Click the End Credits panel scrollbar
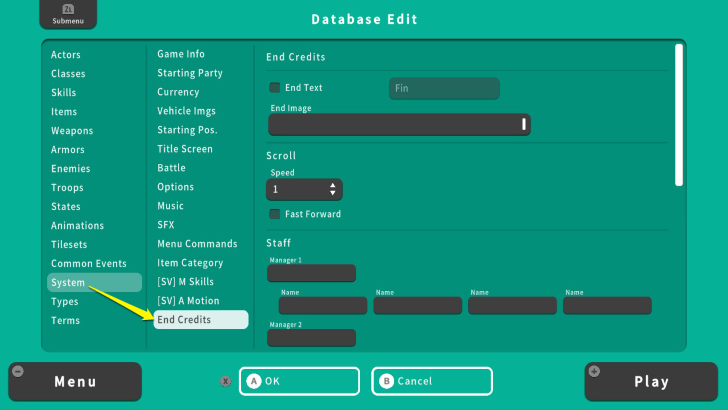 679,115
